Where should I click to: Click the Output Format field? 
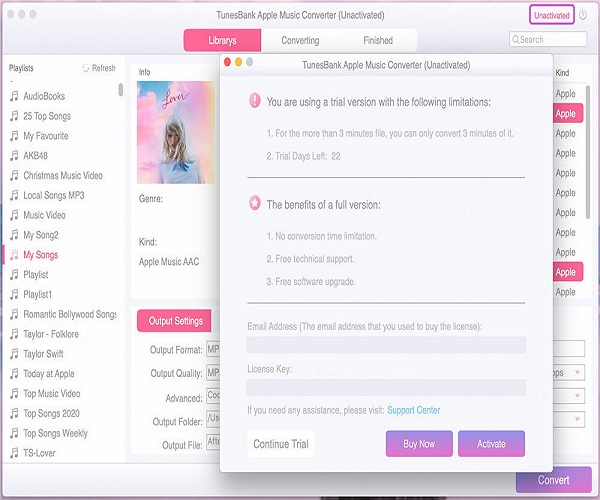213,349
